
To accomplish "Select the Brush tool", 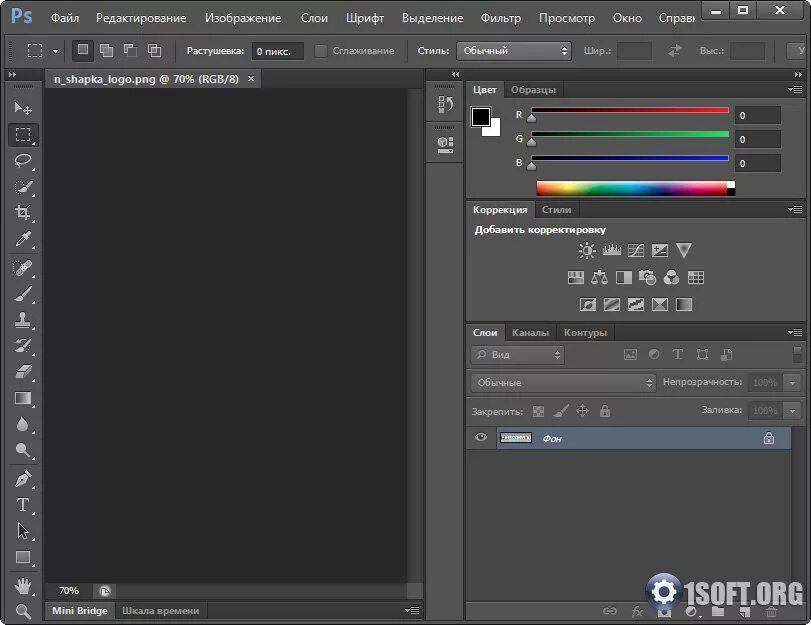I will click(x=23, y=294).
